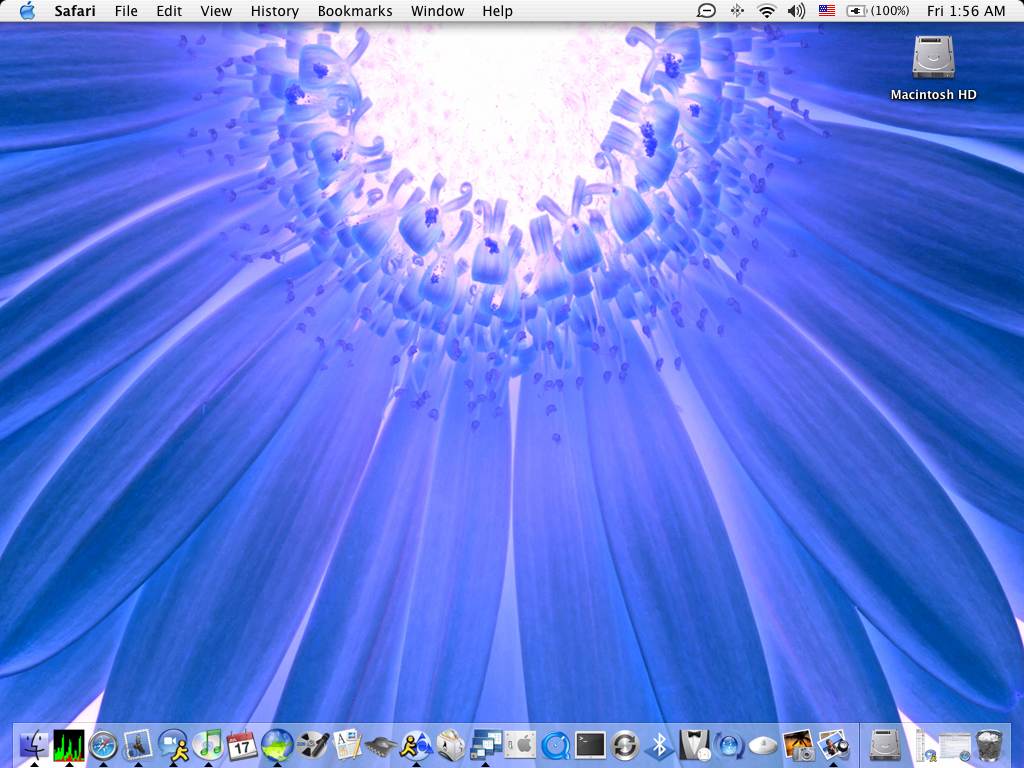1024x768 pixels.
Task: Open the Edit menu
Action: [x=169, y=11]
